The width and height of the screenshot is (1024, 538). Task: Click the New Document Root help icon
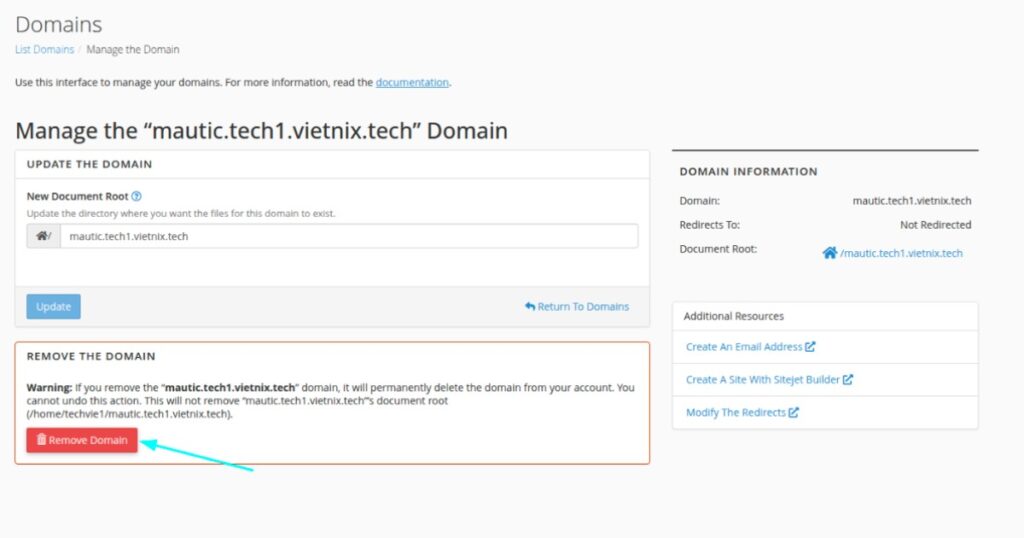136,197
